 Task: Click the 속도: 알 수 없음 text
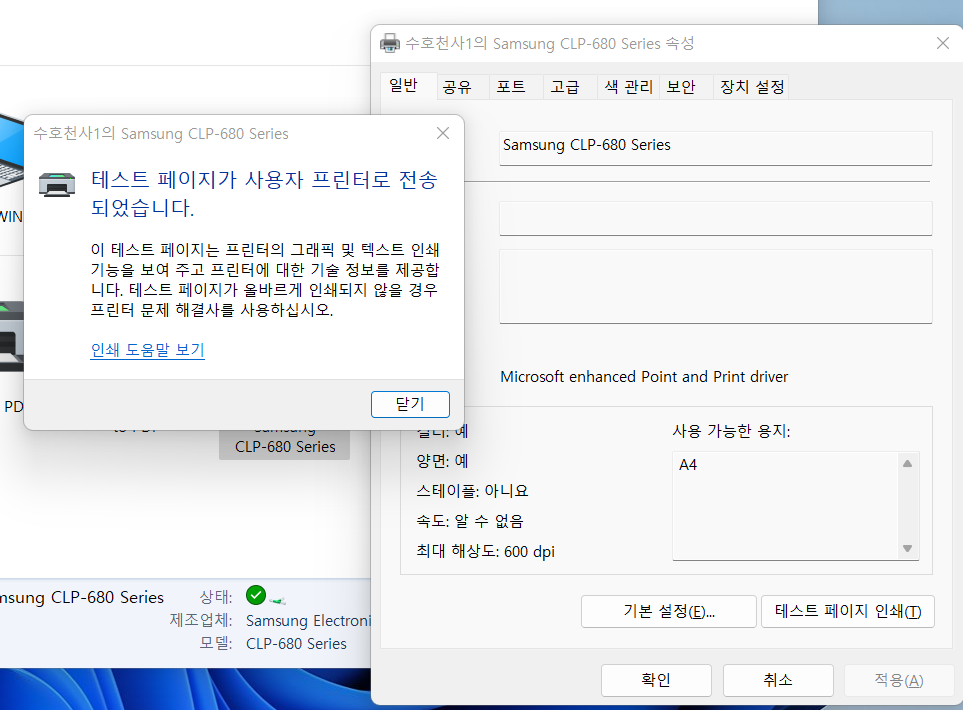tap(470, 521)
